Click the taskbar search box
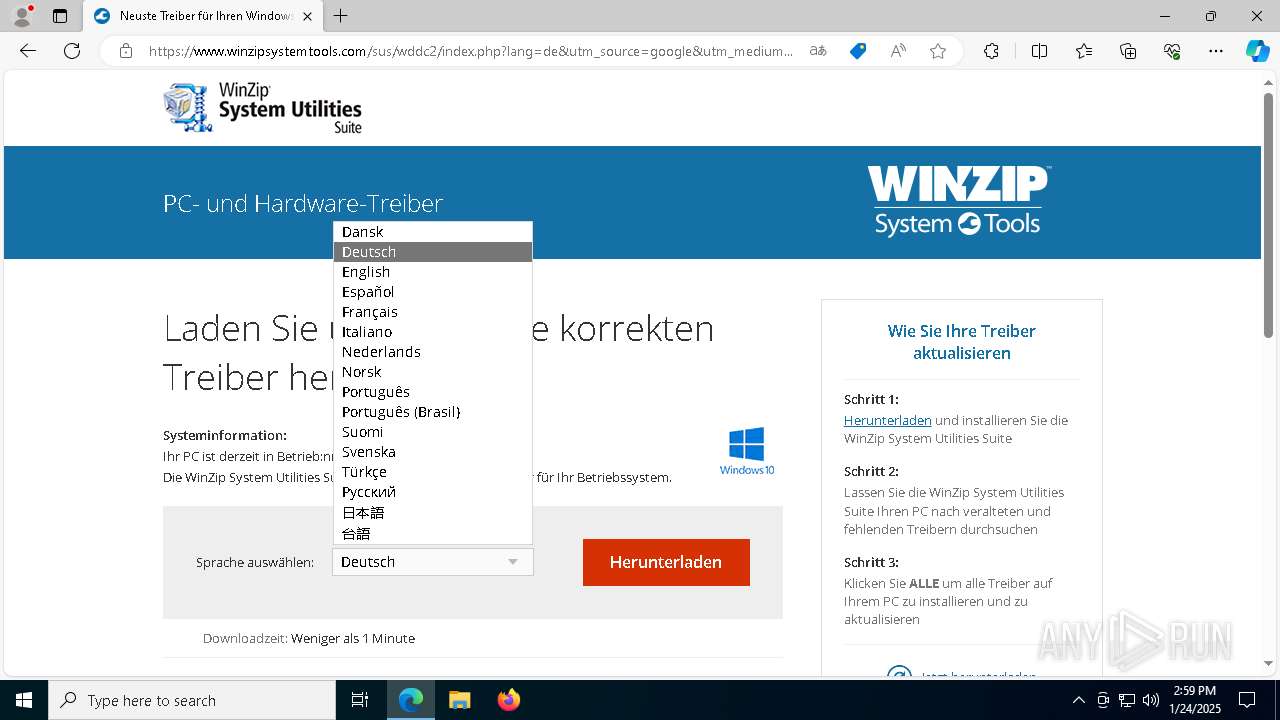 click(x=192, y=700)
